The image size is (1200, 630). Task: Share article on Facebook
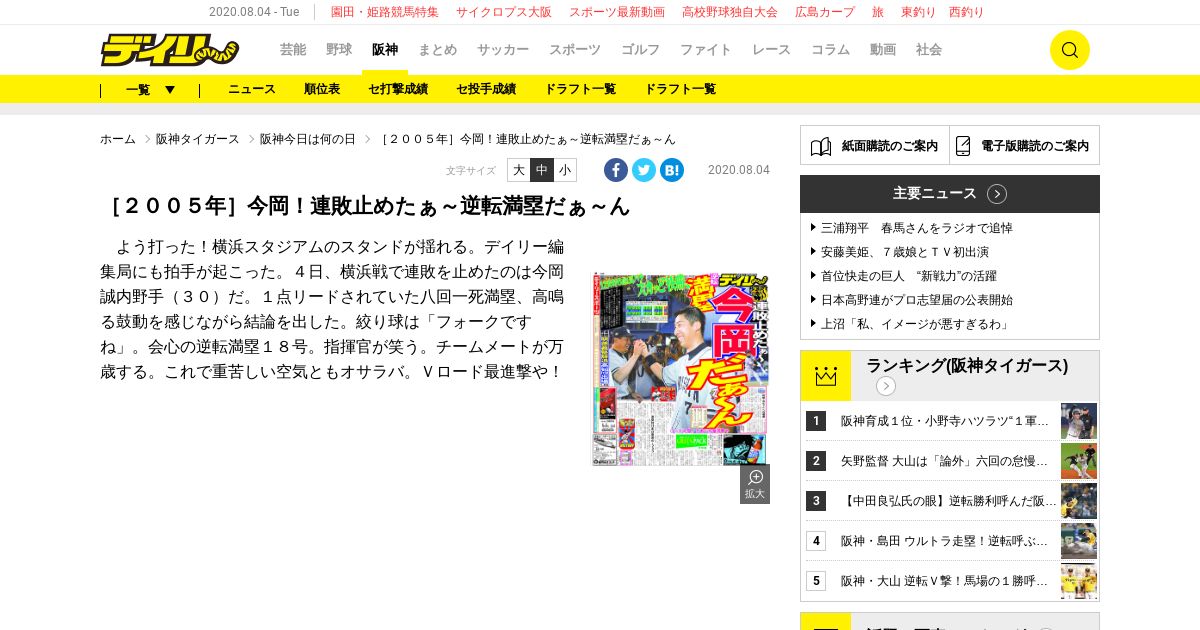pyautogui.click(x=616, y=170)
